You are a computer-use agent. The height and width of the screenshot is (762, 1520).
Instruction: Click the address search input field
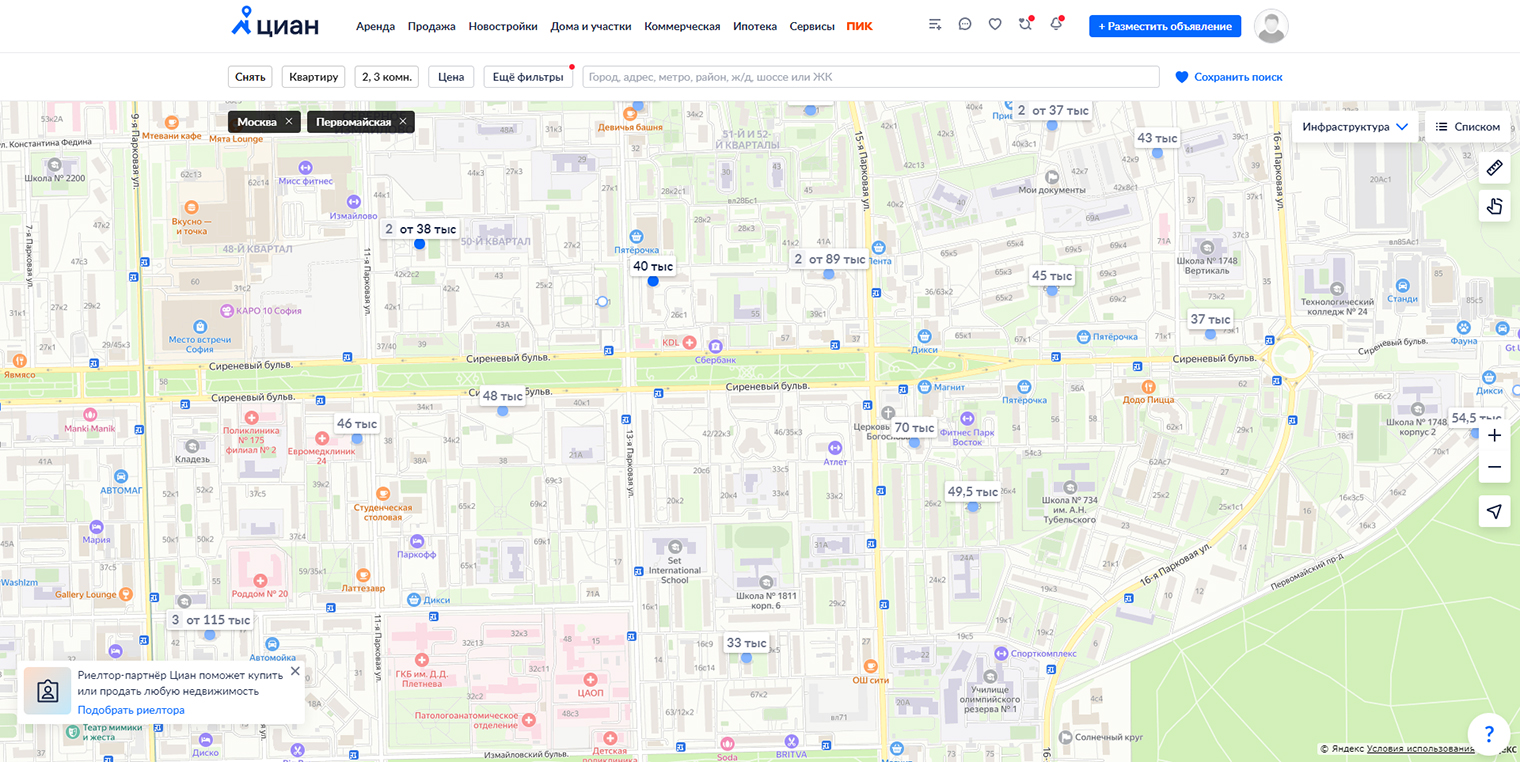click(871, 77)
